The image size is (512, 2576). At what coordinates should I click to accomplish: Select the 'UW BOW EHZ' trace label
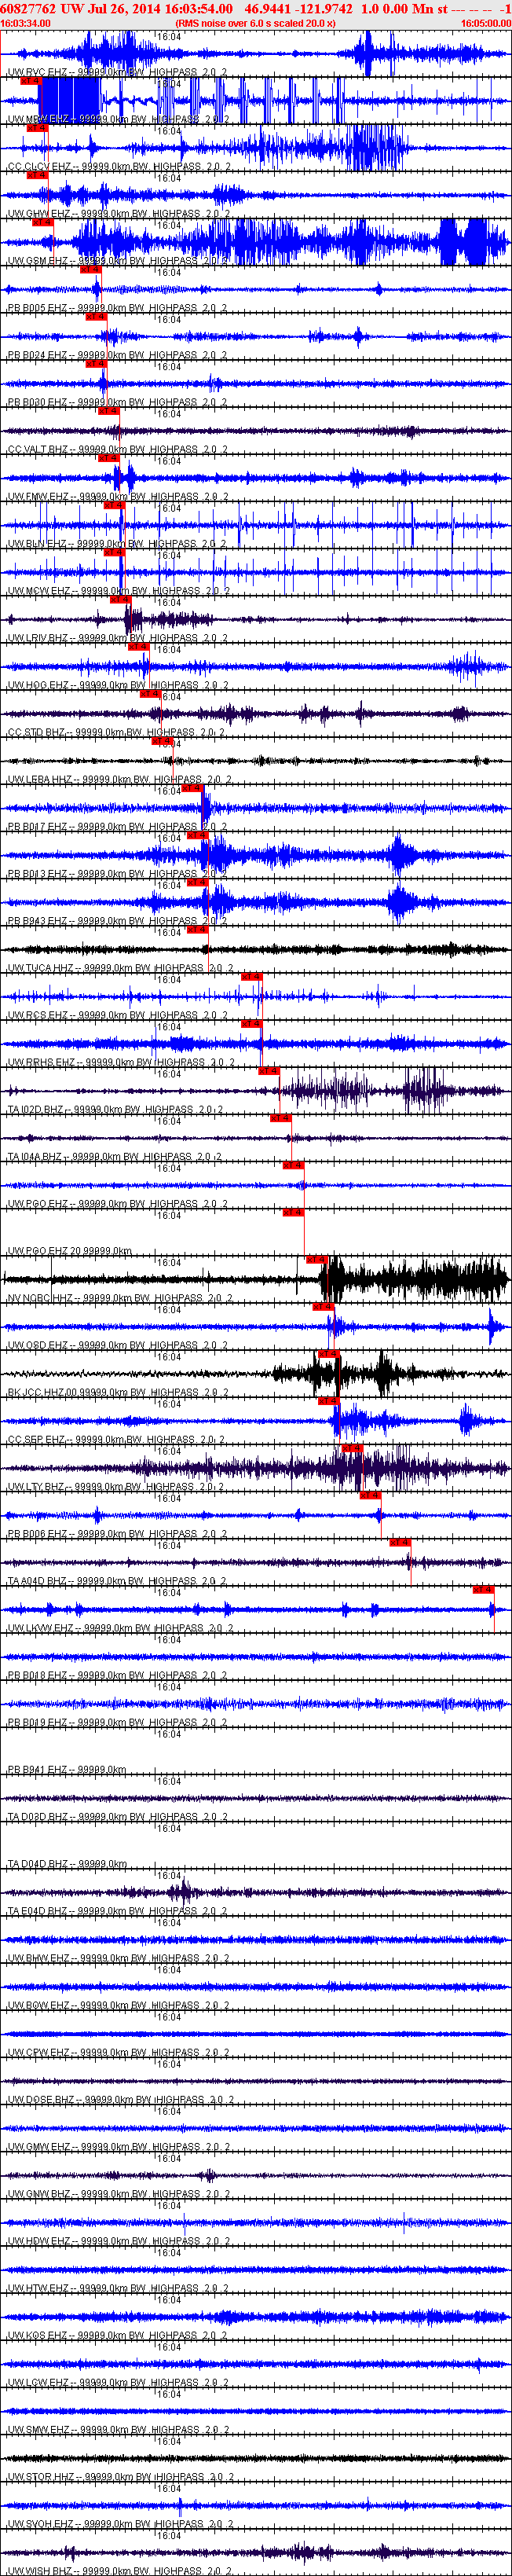point(118,2006)
